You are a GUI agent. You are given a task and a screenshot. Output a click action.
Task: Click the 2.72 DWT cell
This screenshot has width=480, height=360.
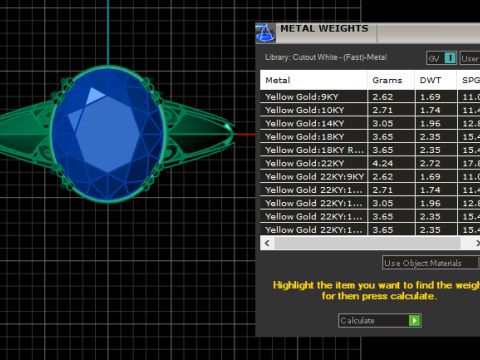(x=436, y=163)
